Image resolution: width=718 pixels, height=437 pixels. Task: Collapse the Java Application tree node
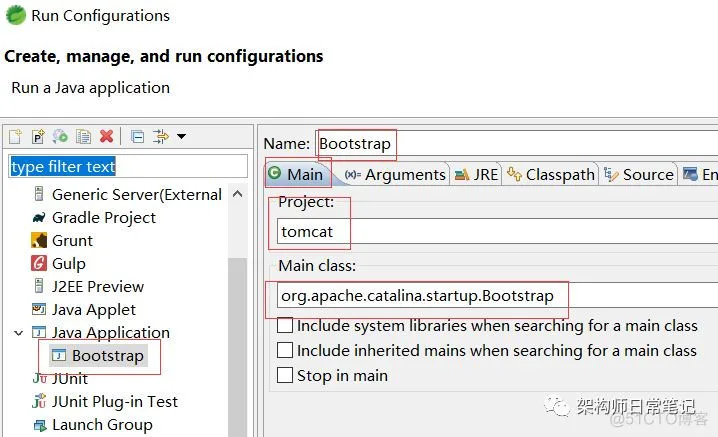pos(17,333)
